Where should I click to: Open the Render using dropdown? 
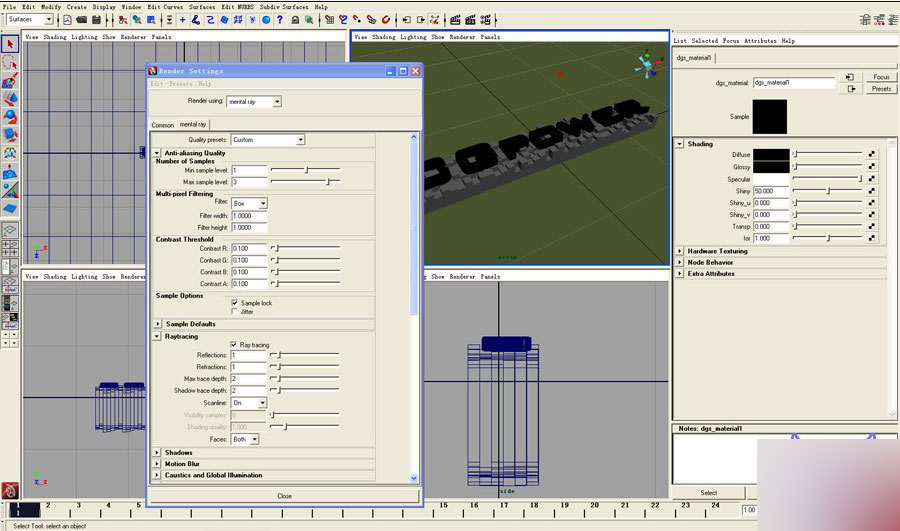click(x=254, y=101)
